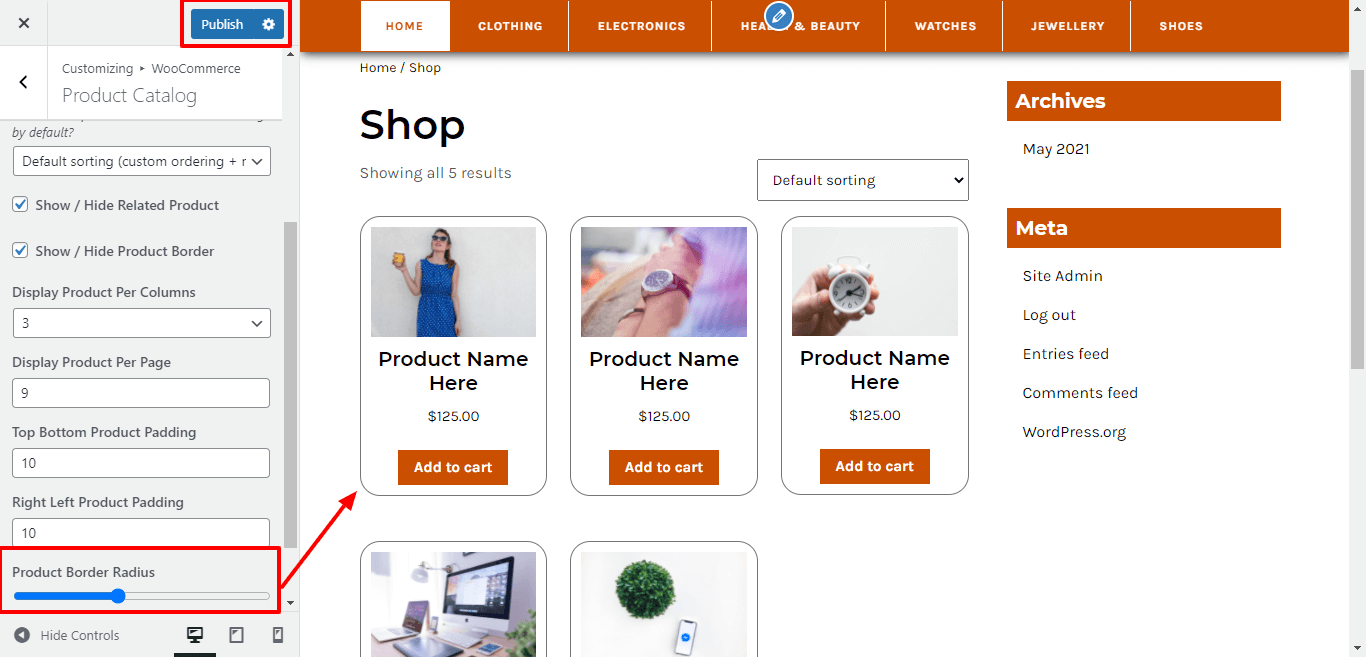
Task: Collapse sidebar with Hide Controls arrow icon
Action: tap(22, 635)
